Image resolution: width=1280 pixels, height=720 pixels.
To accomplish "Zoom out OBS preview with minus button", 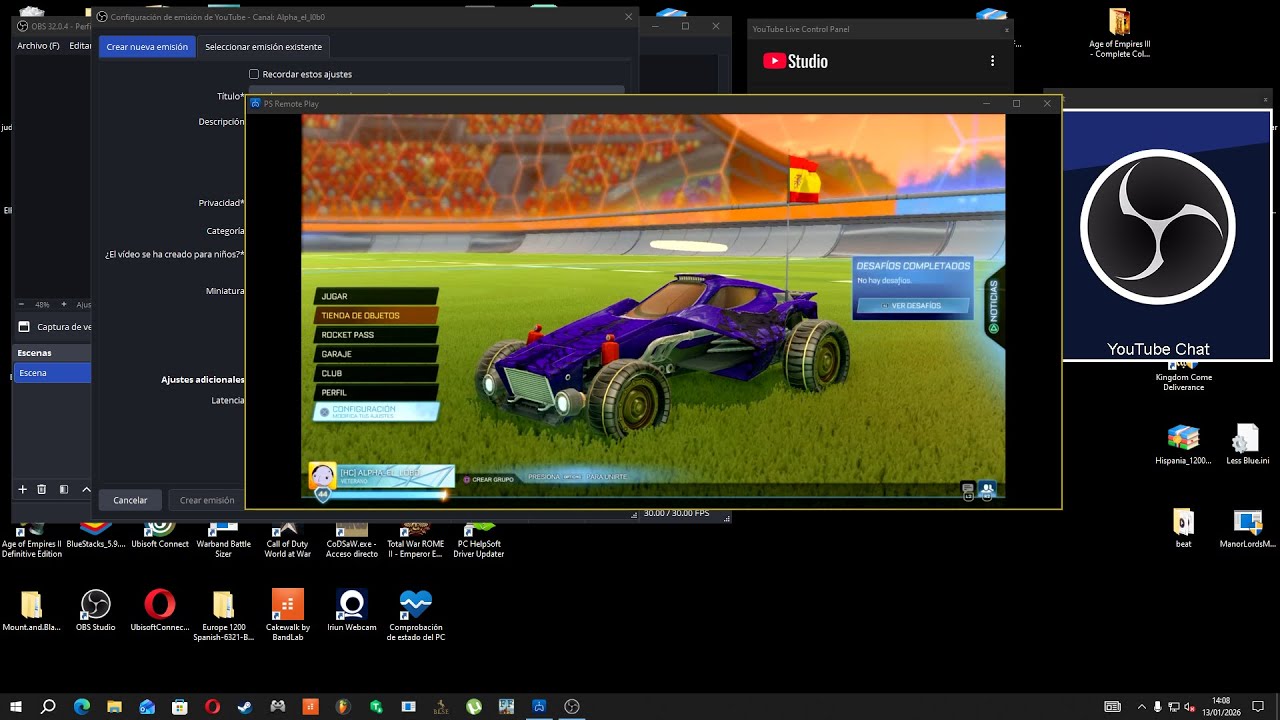I will tap(22, 304).
